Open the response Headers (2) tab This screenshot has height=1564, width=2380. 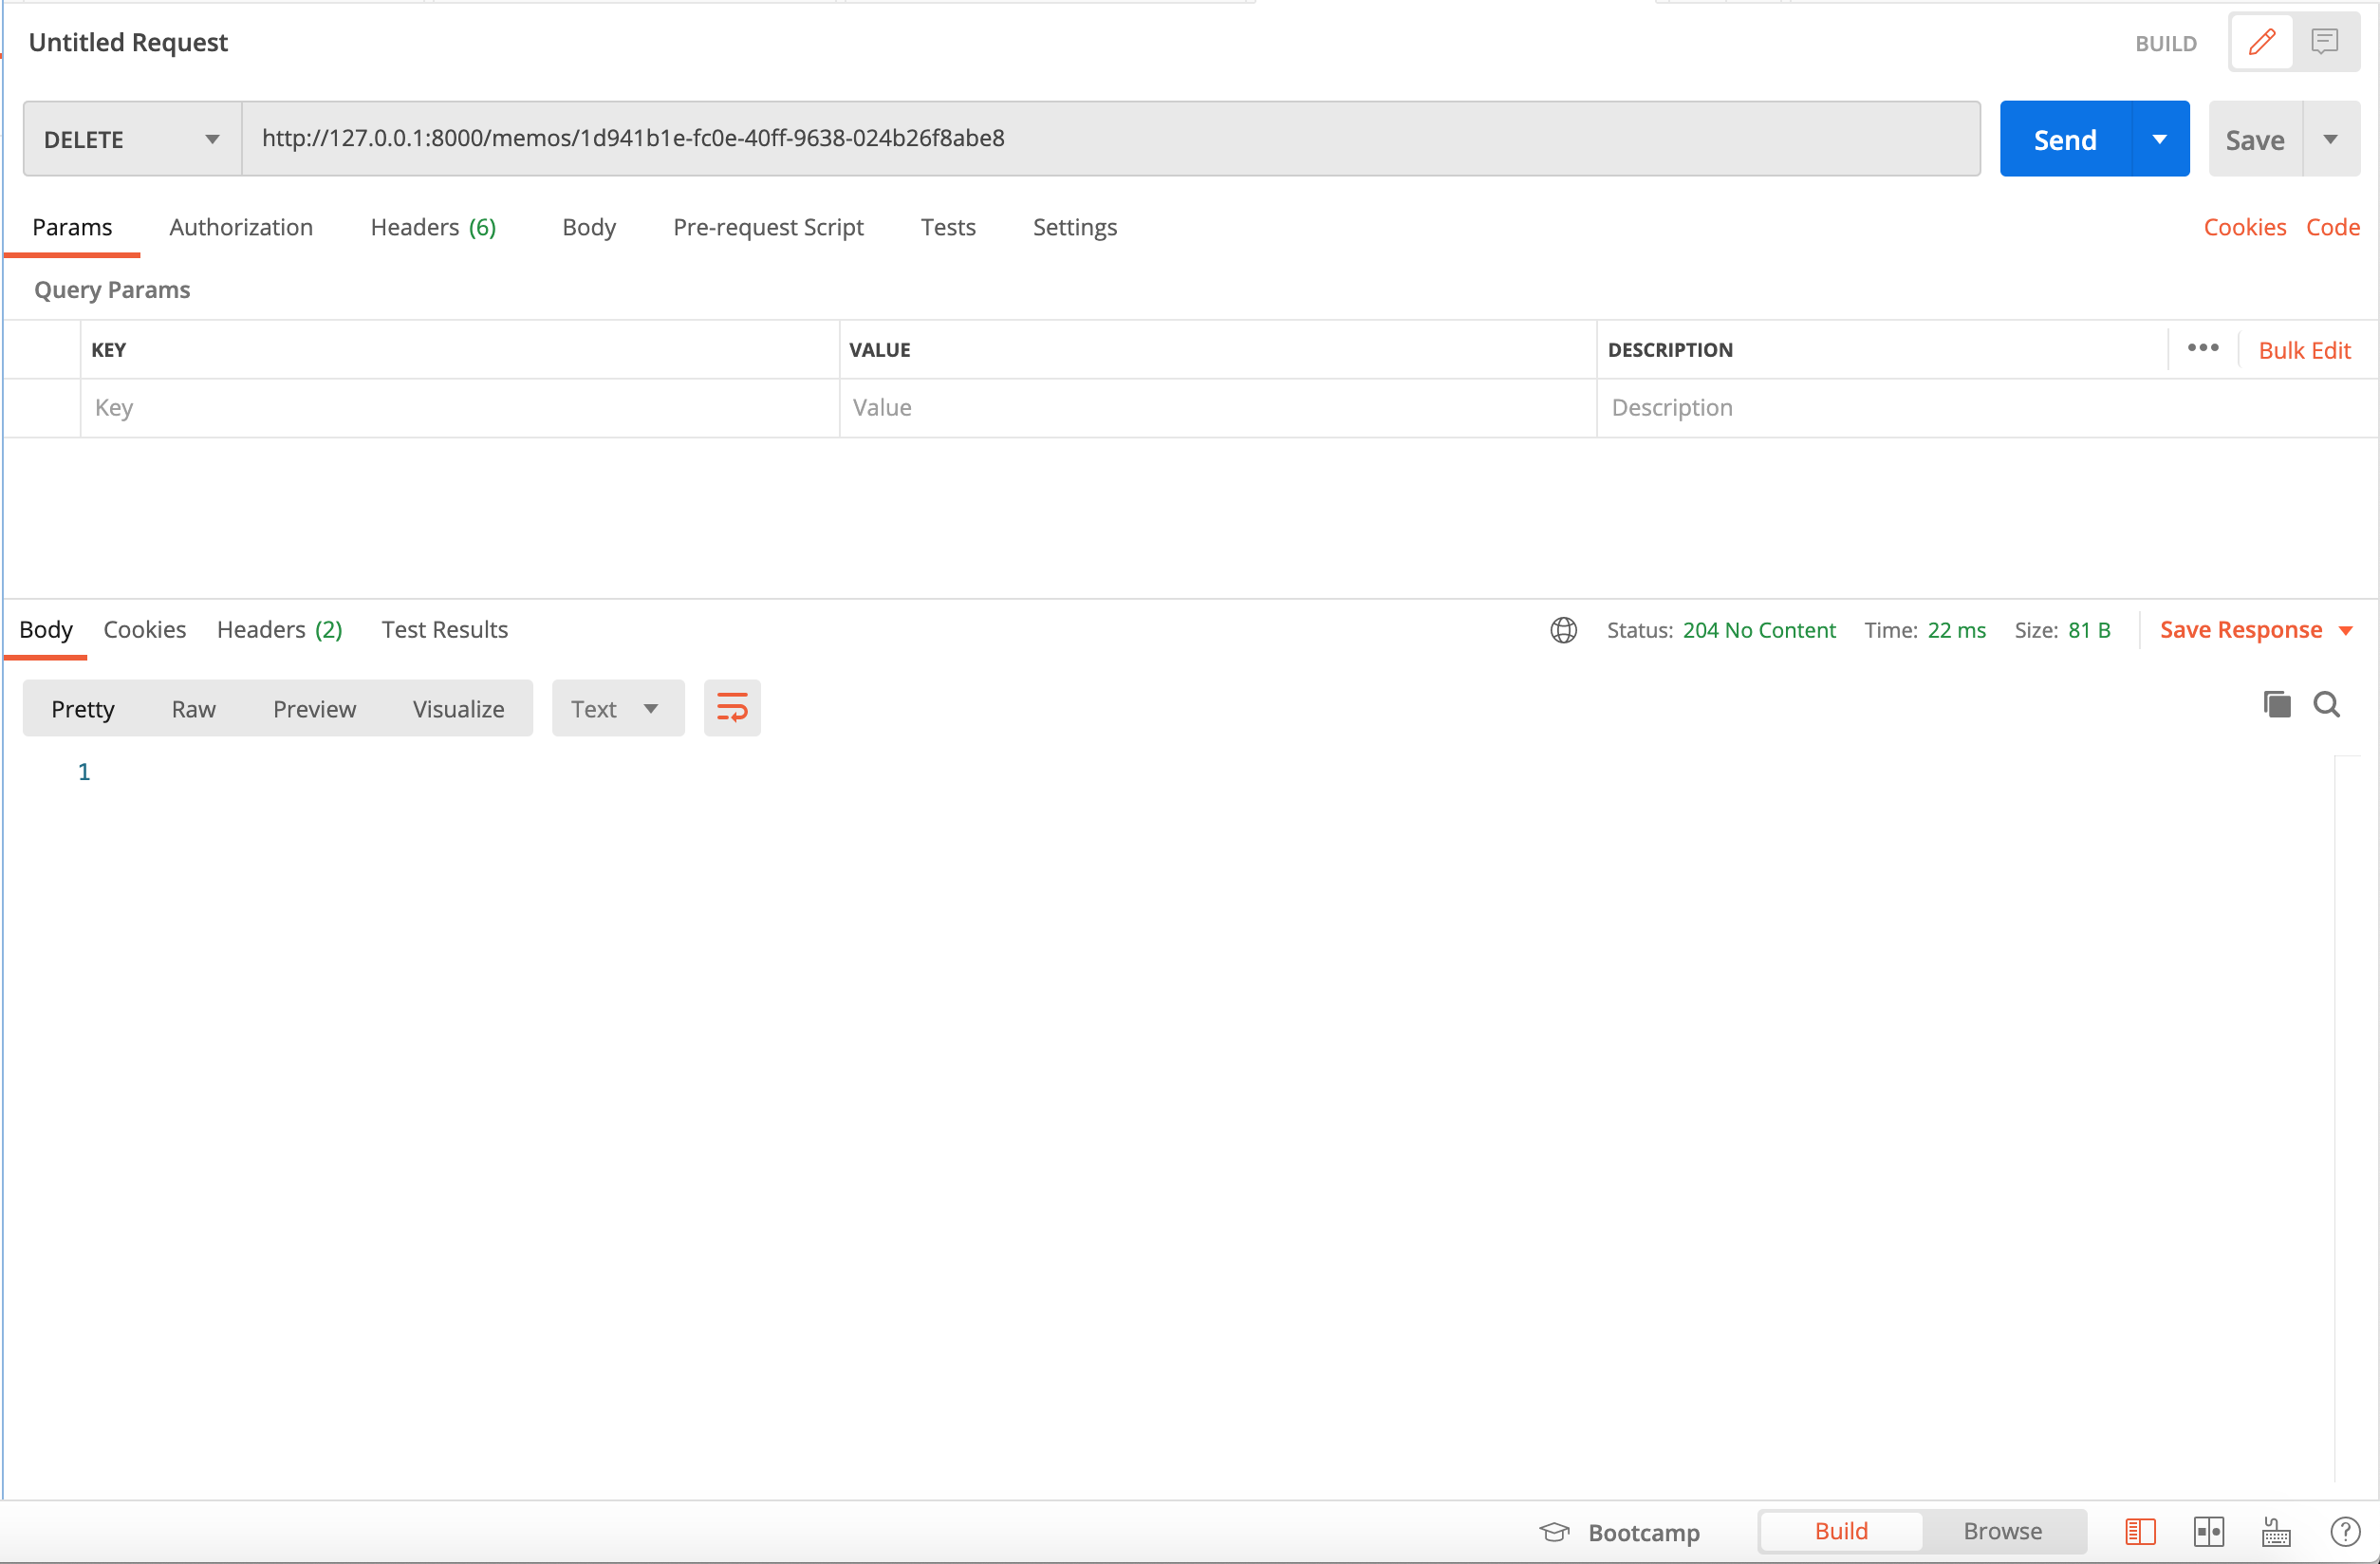(x=279, y=630)
